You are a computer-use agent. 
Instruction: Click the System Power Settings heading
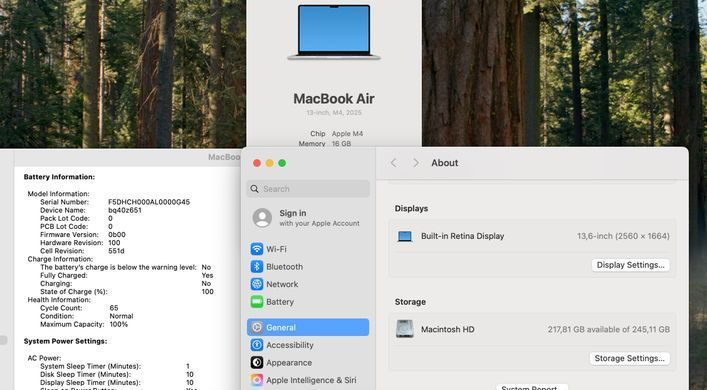65,341
